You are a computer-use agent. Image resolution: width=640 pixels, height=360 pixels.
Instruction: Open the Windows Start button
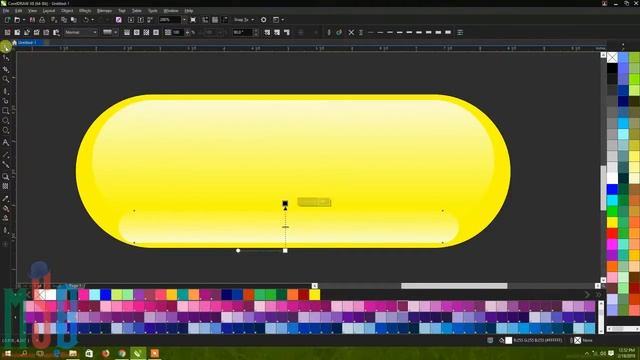click(x=7, y=353)
